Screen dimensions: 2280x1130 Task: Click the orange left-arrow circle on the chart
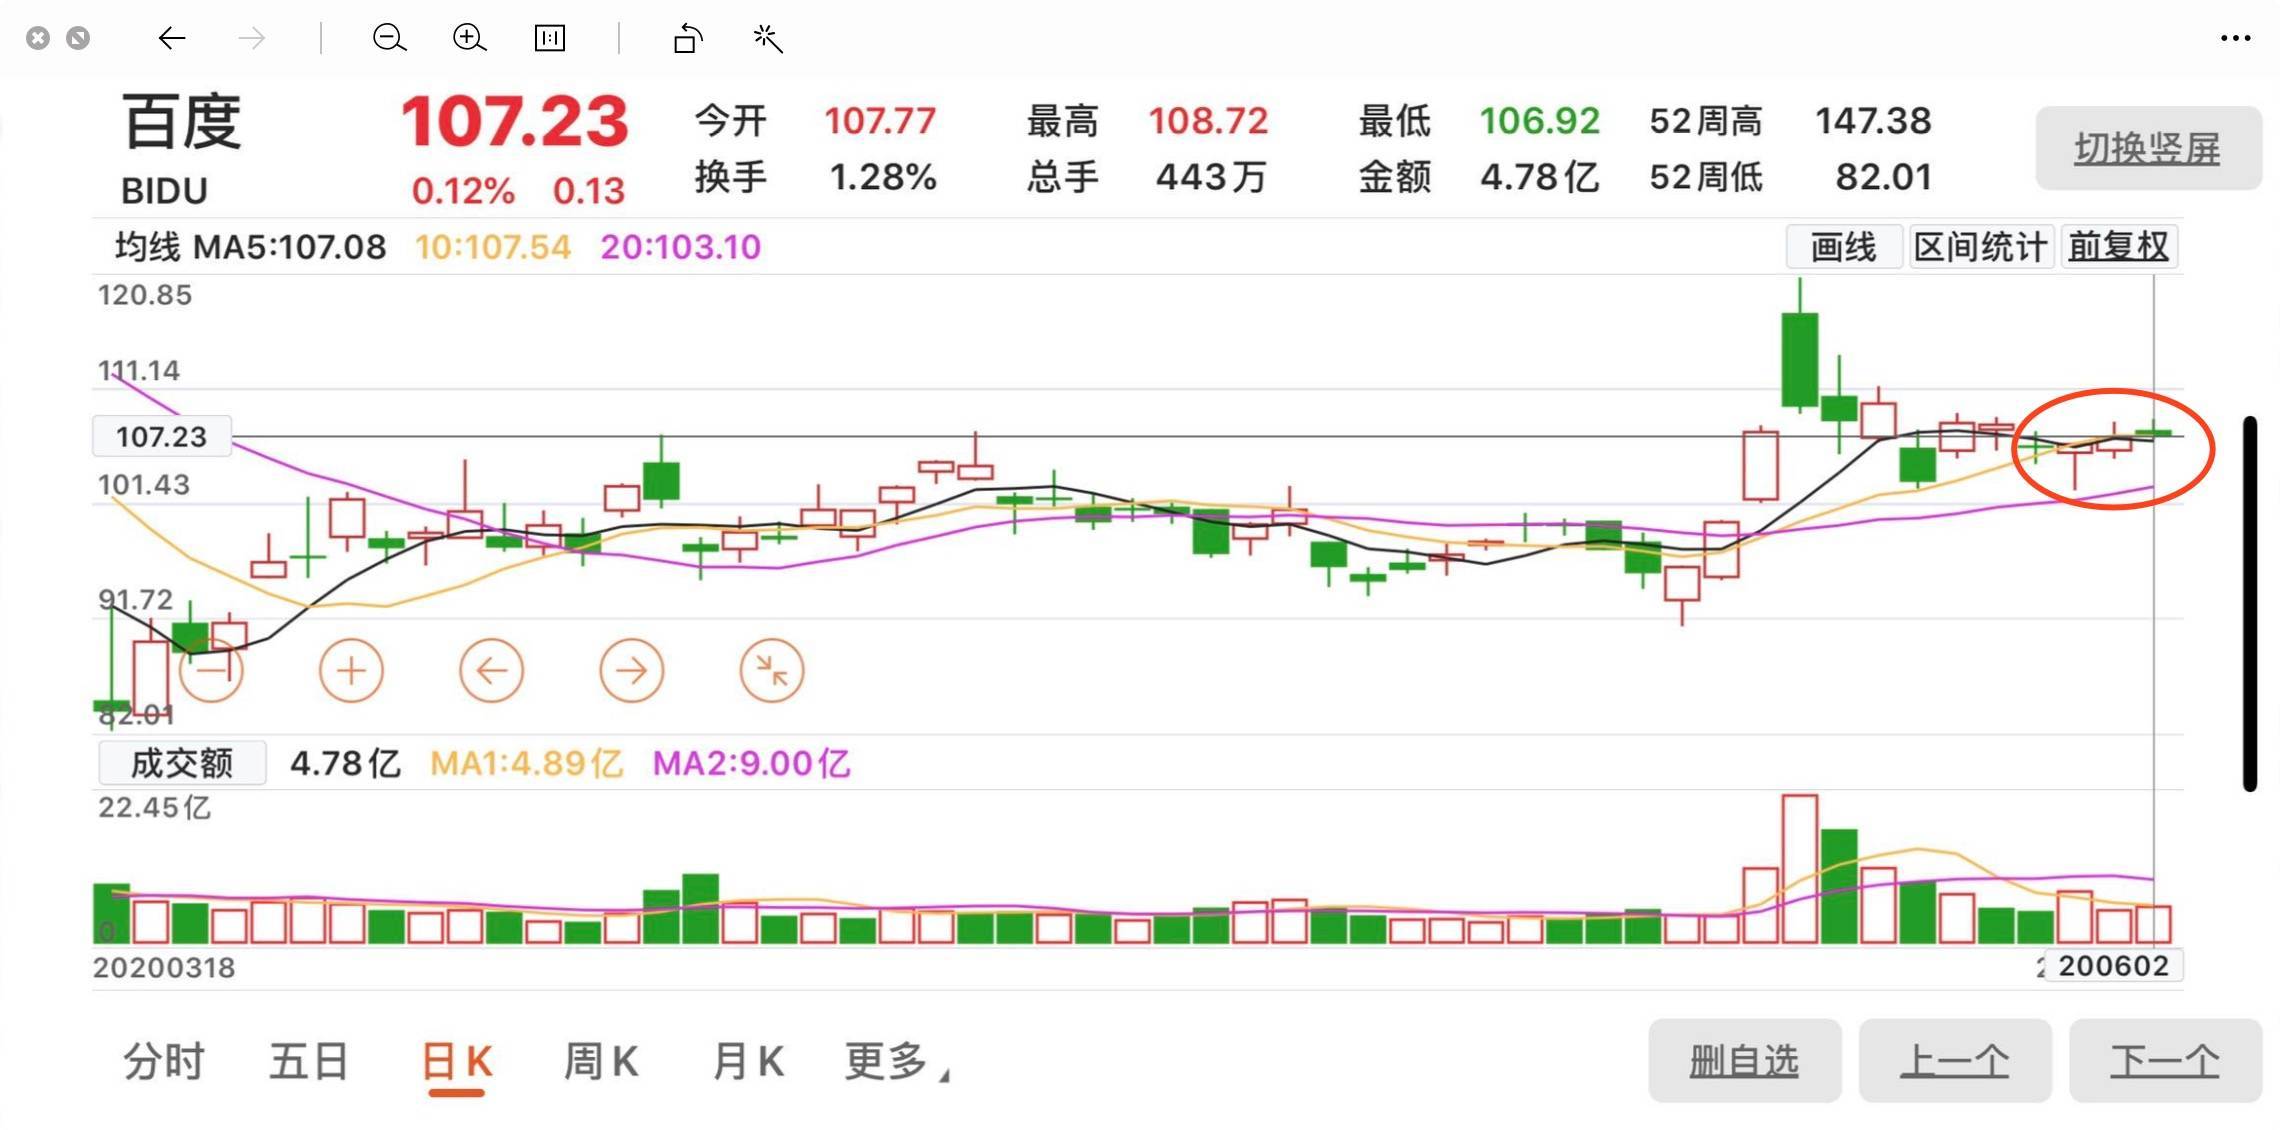coord(491,670)
